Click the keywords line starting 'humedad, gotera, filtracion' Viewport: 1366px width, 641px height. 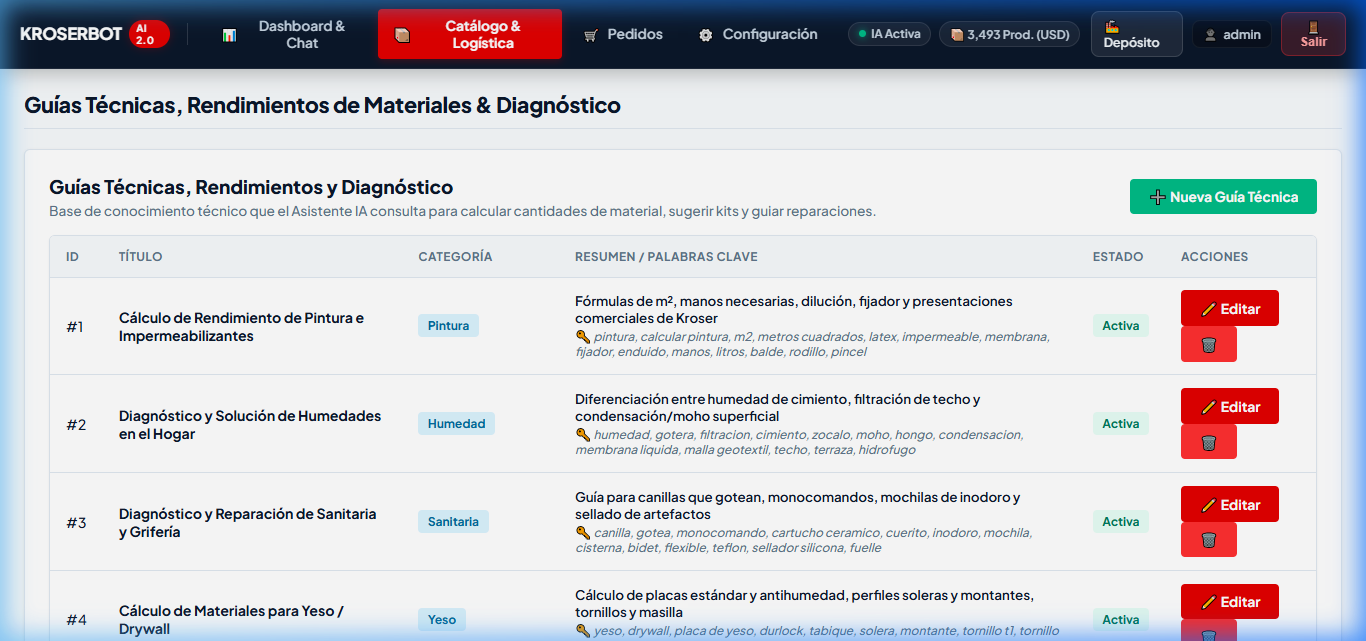(799, 442)
